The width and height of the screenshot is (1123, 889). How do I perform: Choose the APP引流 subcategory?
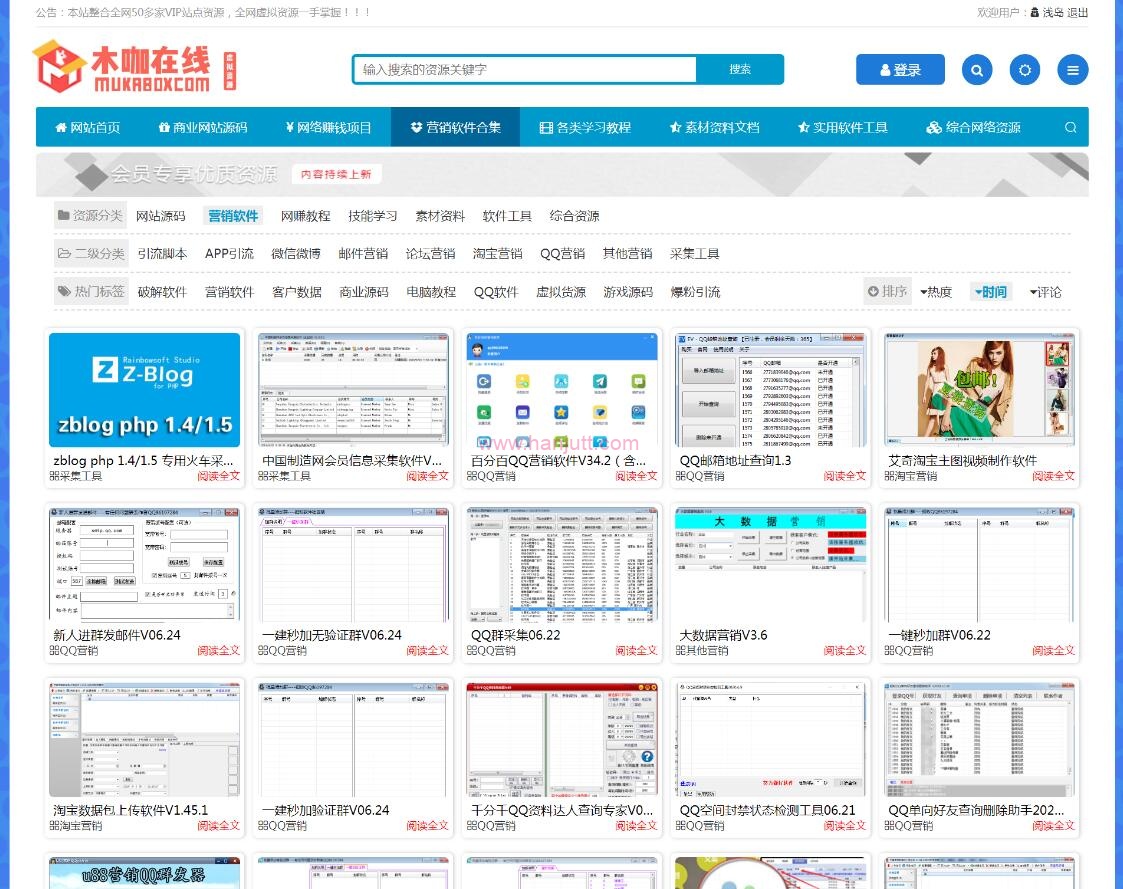pos(229,254)
